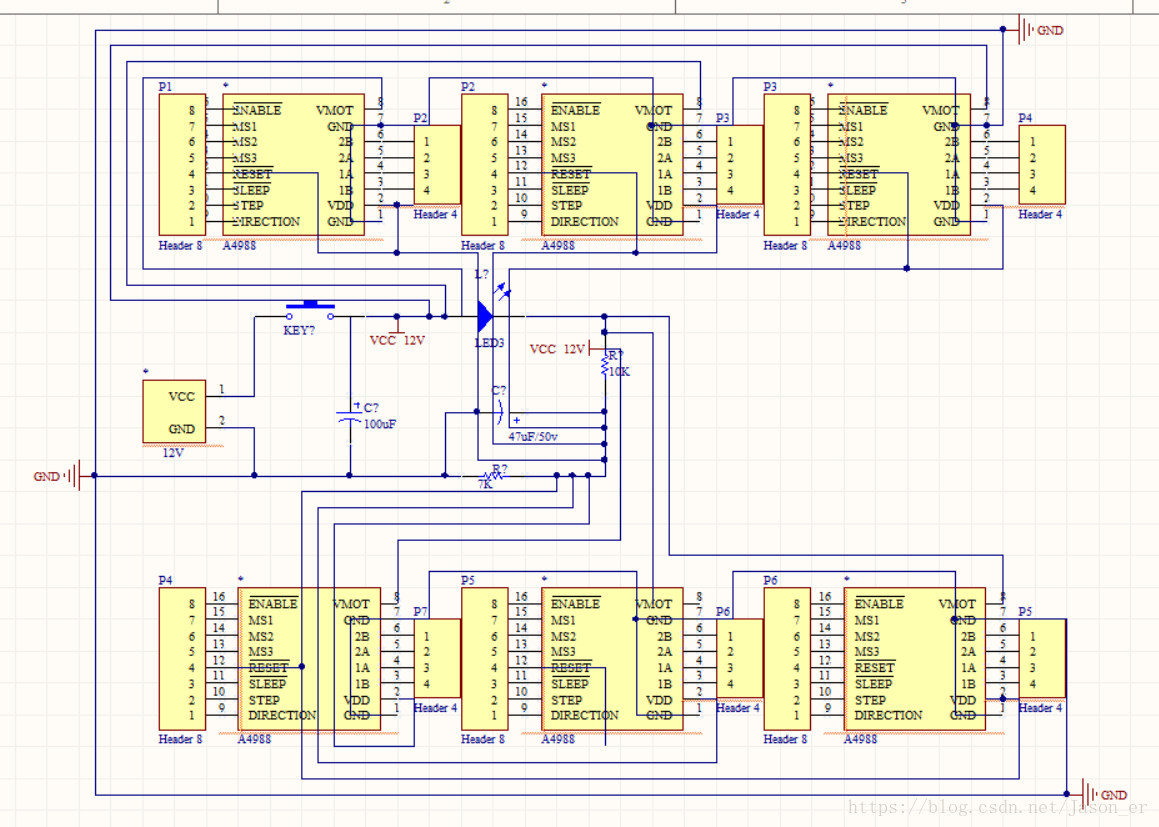Image resolution: width=1159 pixels, height=827 pixels.
Task: Click the Header 4 connector labeled P6
Action: coord(739,658)
